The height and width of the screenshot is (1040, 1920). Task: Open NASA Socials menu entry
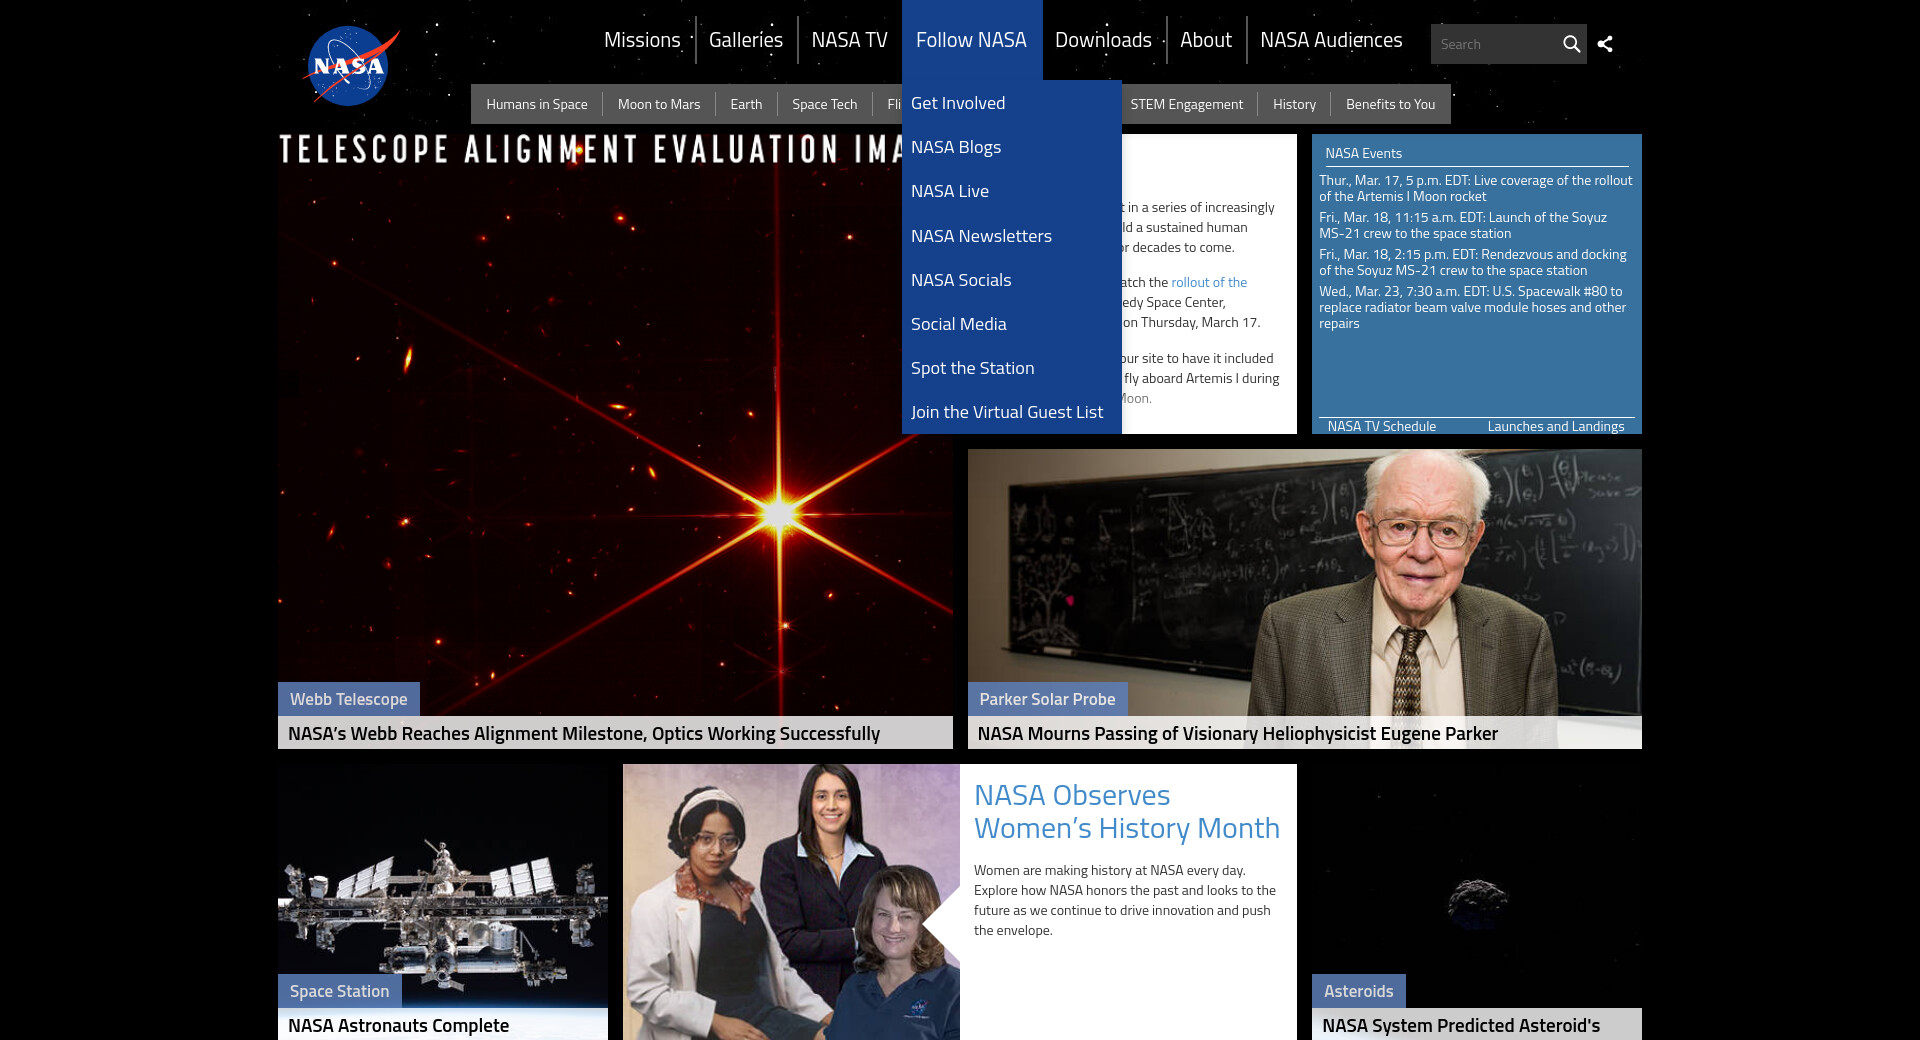click(x=1011, y=280)
